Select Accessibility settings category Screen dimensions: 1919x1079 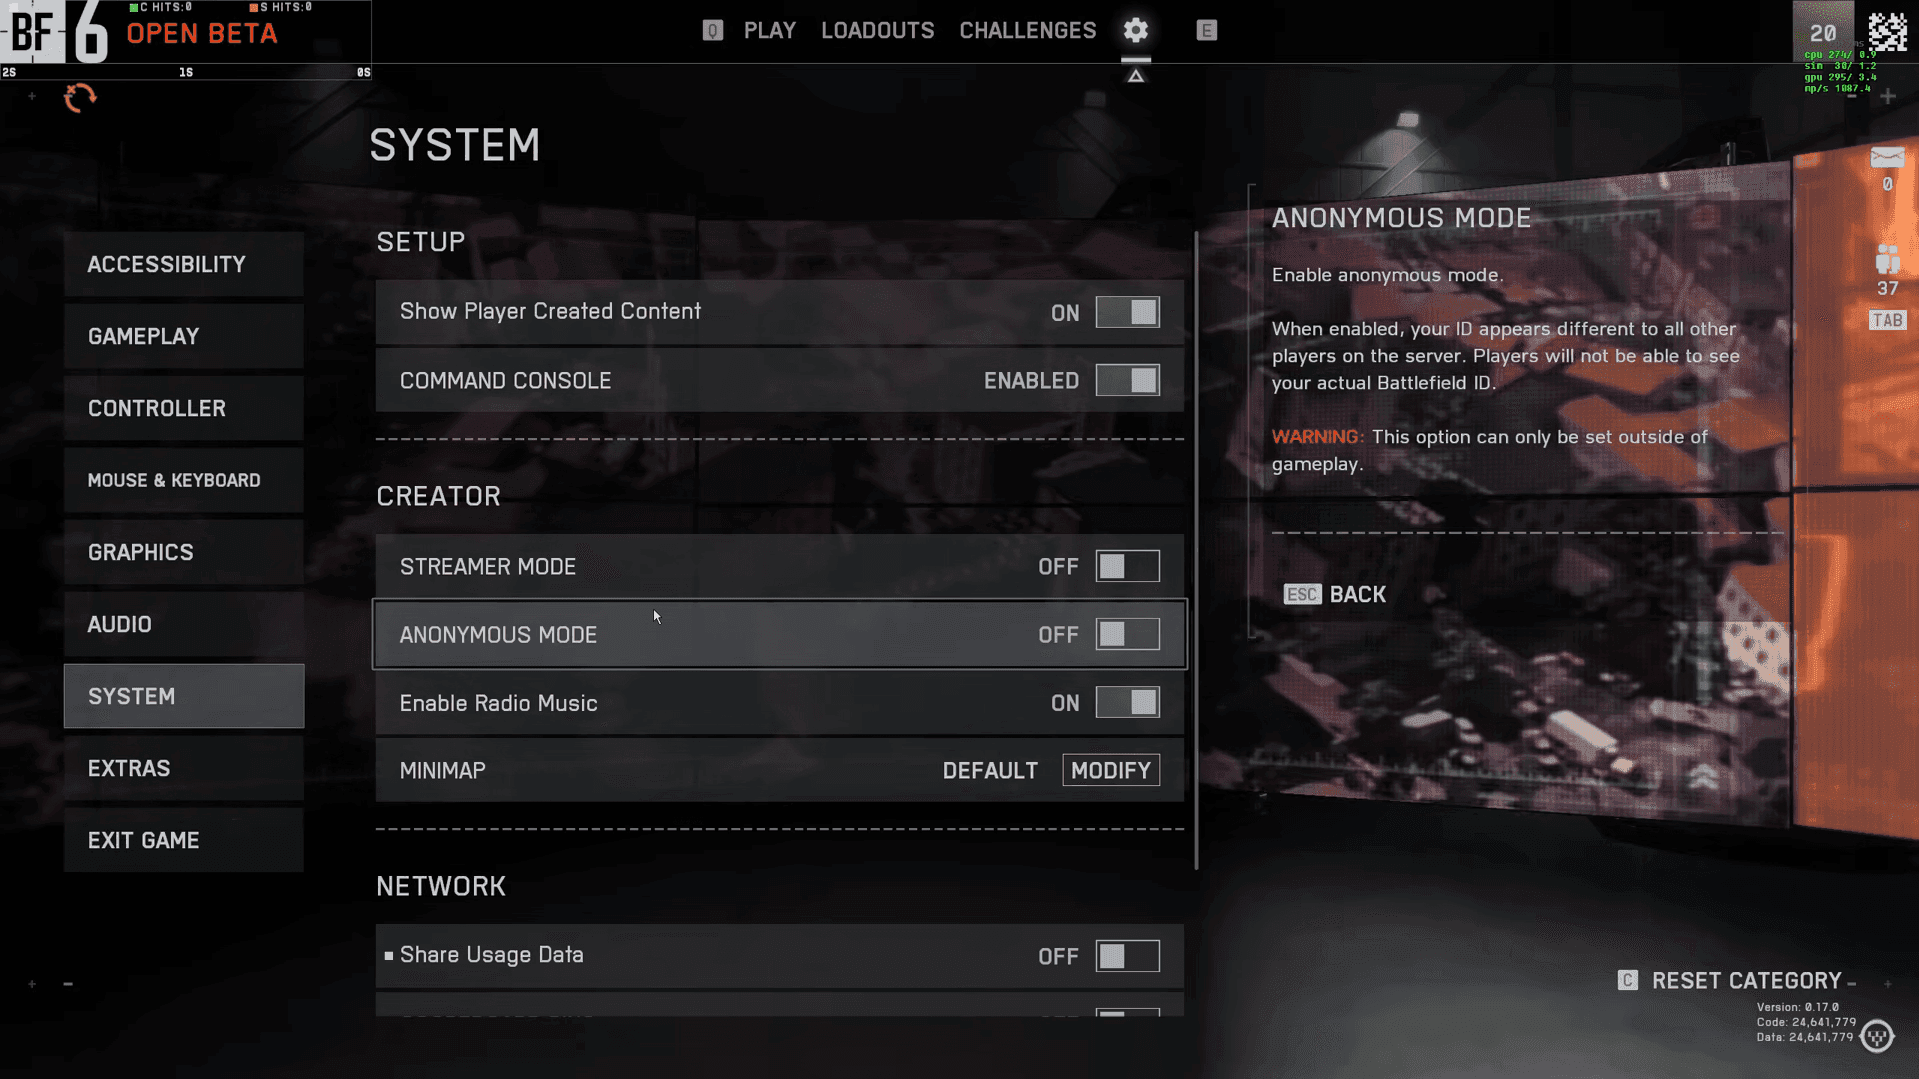[184, 264]
